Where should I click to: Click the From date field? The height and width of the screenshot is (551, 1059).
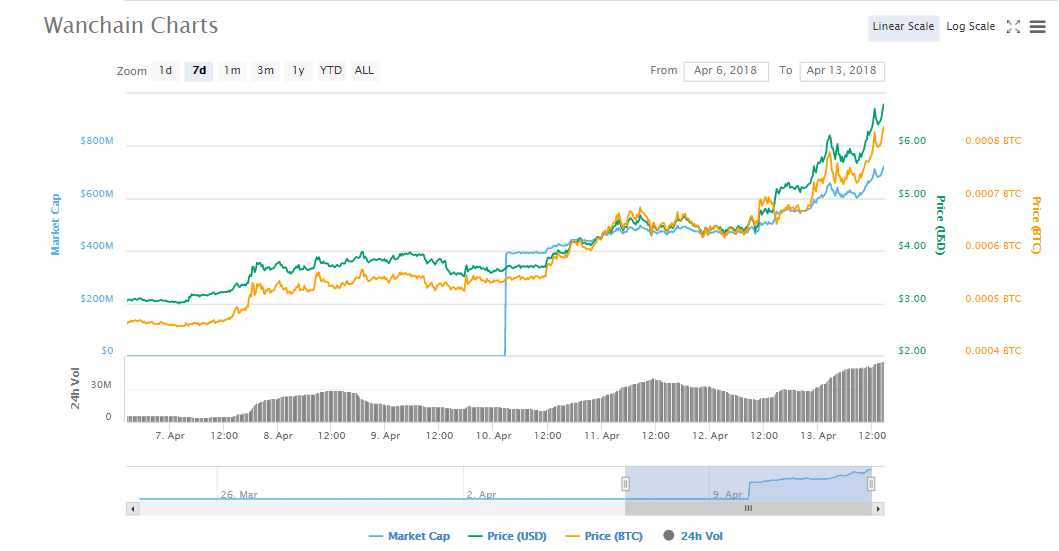[x=726, y=71]
